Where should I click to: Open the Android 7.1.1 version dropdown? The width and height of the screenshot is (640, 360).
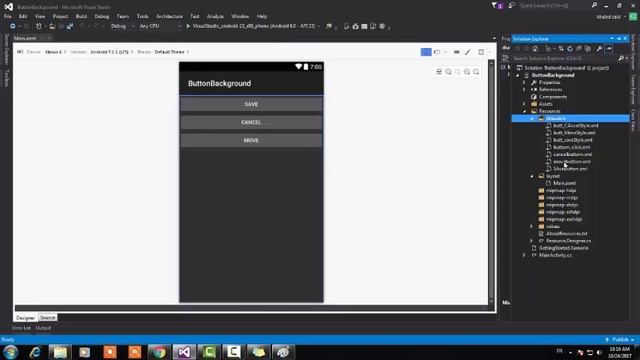click(111, 52)
